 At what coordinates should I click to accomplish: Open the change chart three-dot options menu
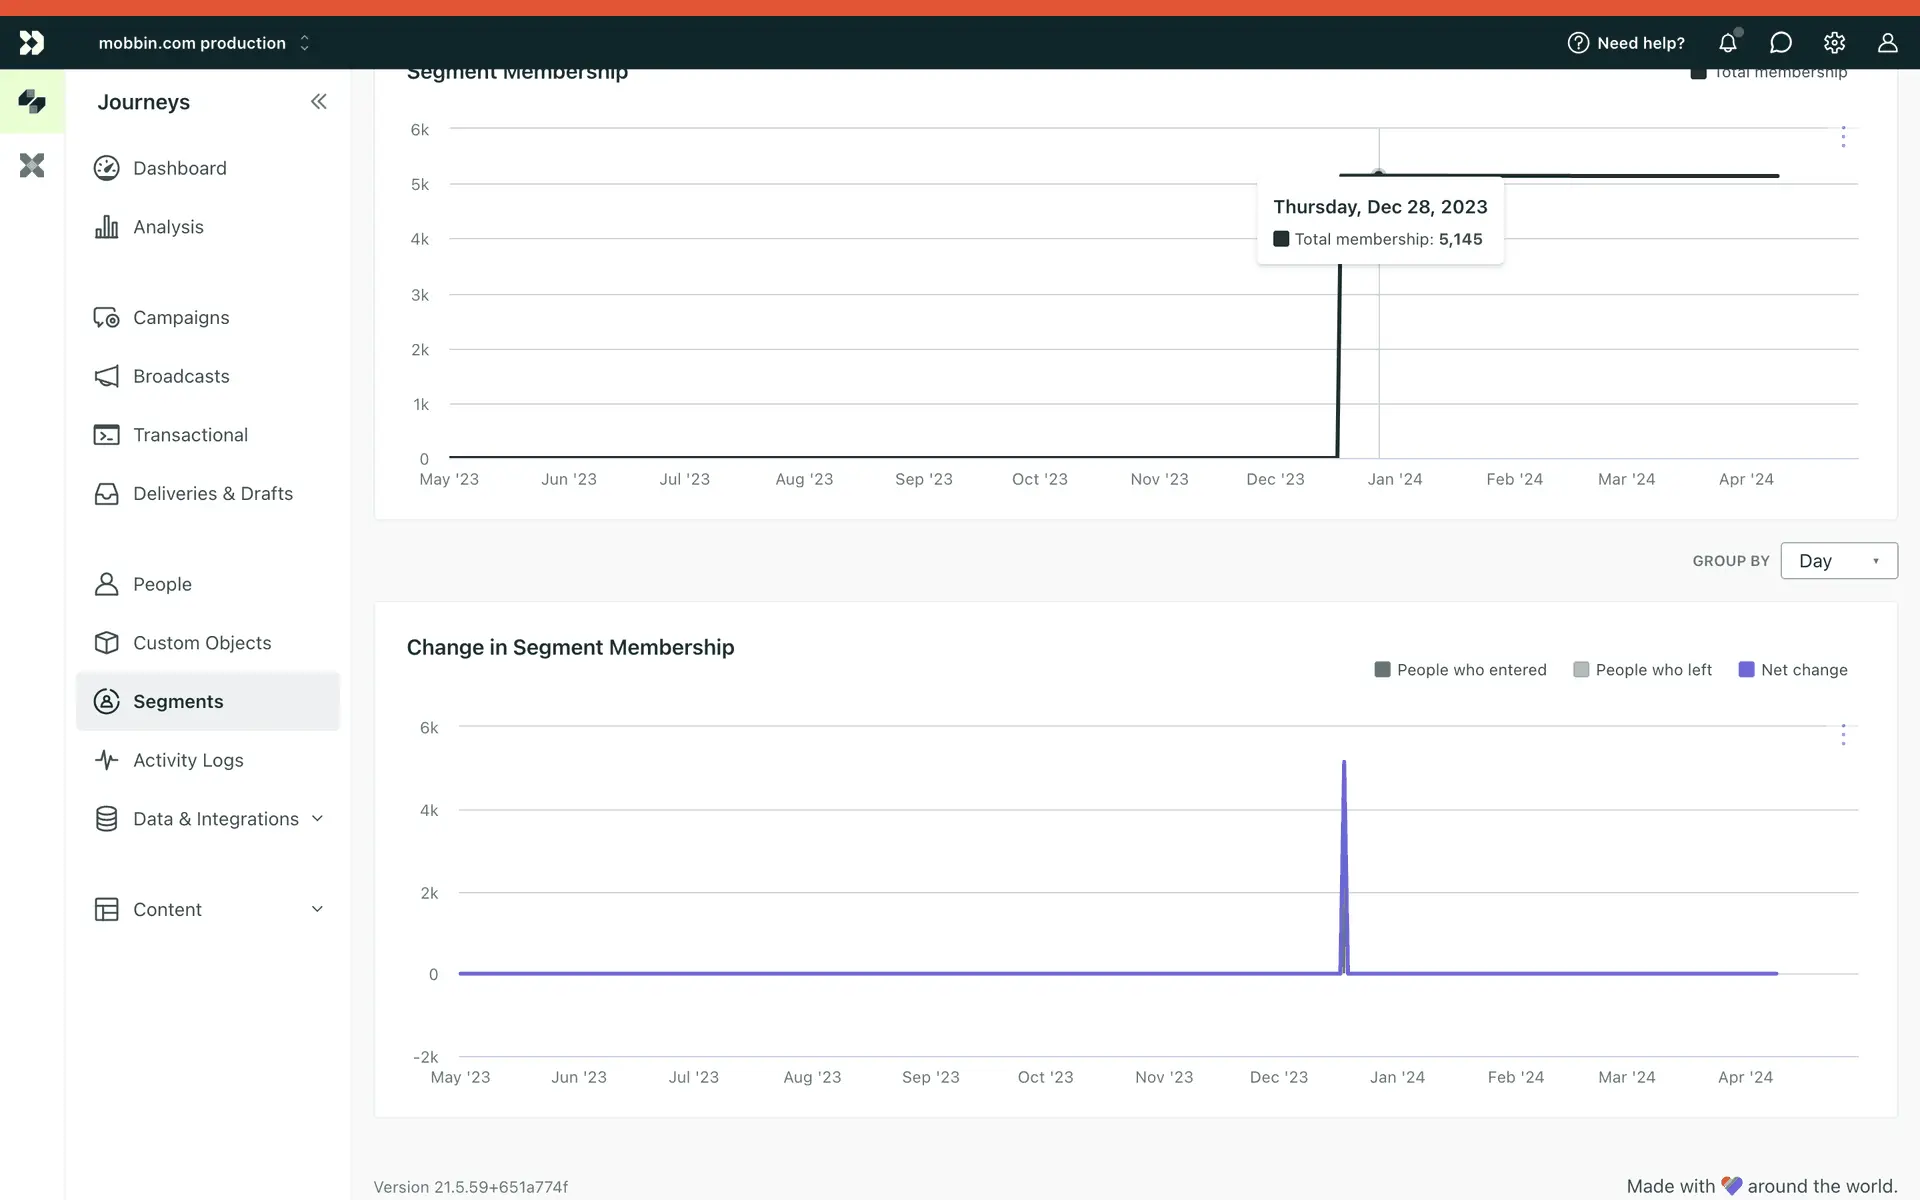point(1843,735)
